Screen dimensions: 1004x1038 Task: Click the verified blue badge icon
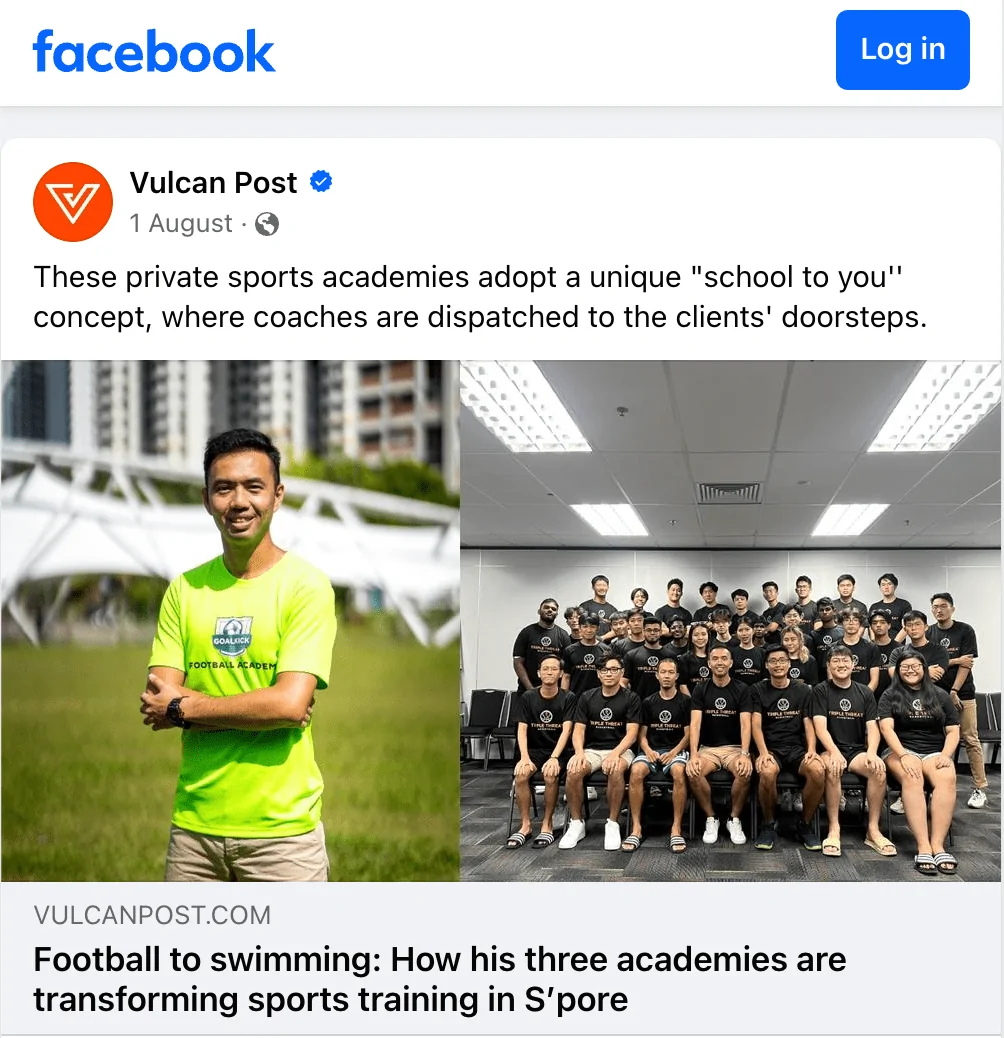point(321,181)
